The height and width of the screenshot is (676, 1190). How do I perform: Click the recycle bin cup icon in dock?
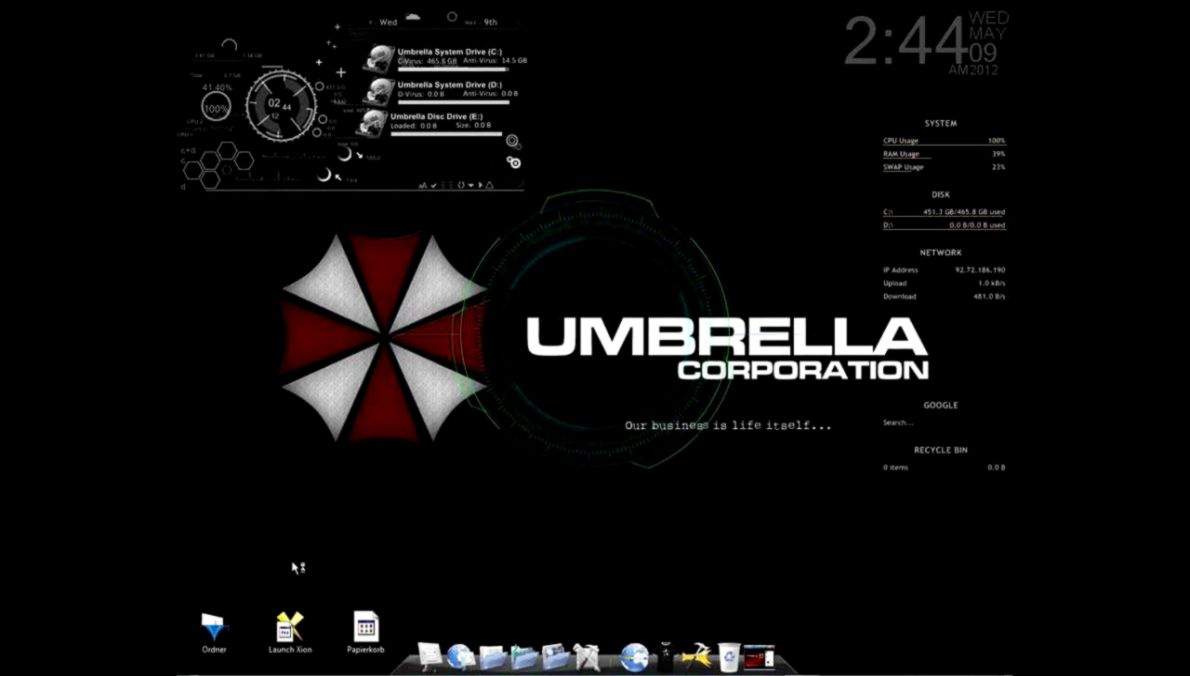[727, 655]
